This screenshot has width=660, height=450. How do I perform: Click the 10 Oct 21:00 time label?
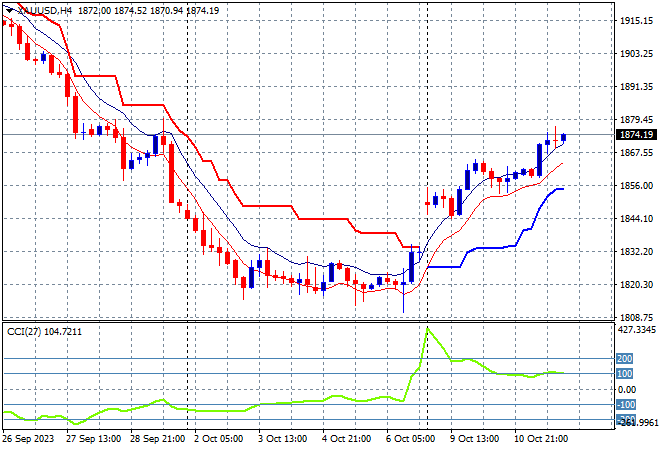pos(541,439)
